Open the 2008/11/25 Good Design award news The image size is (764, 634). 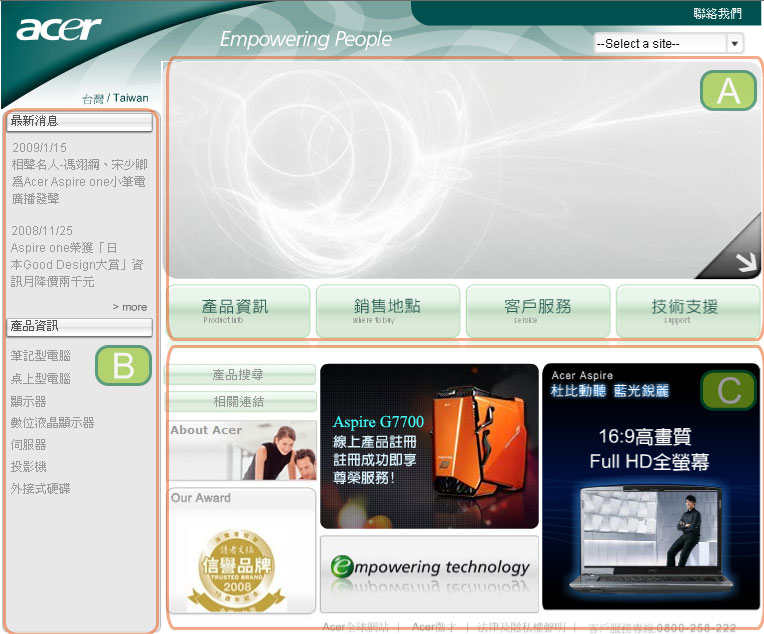point(77,256)
